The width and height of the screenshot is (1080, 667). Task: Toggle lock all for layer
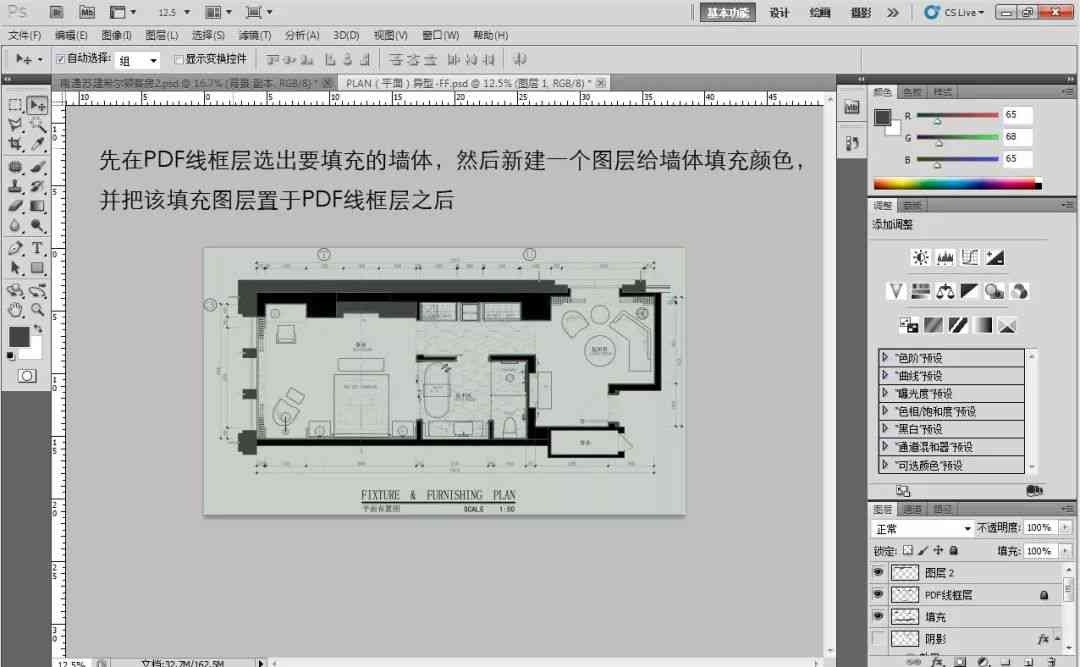(x=954, y=550)
